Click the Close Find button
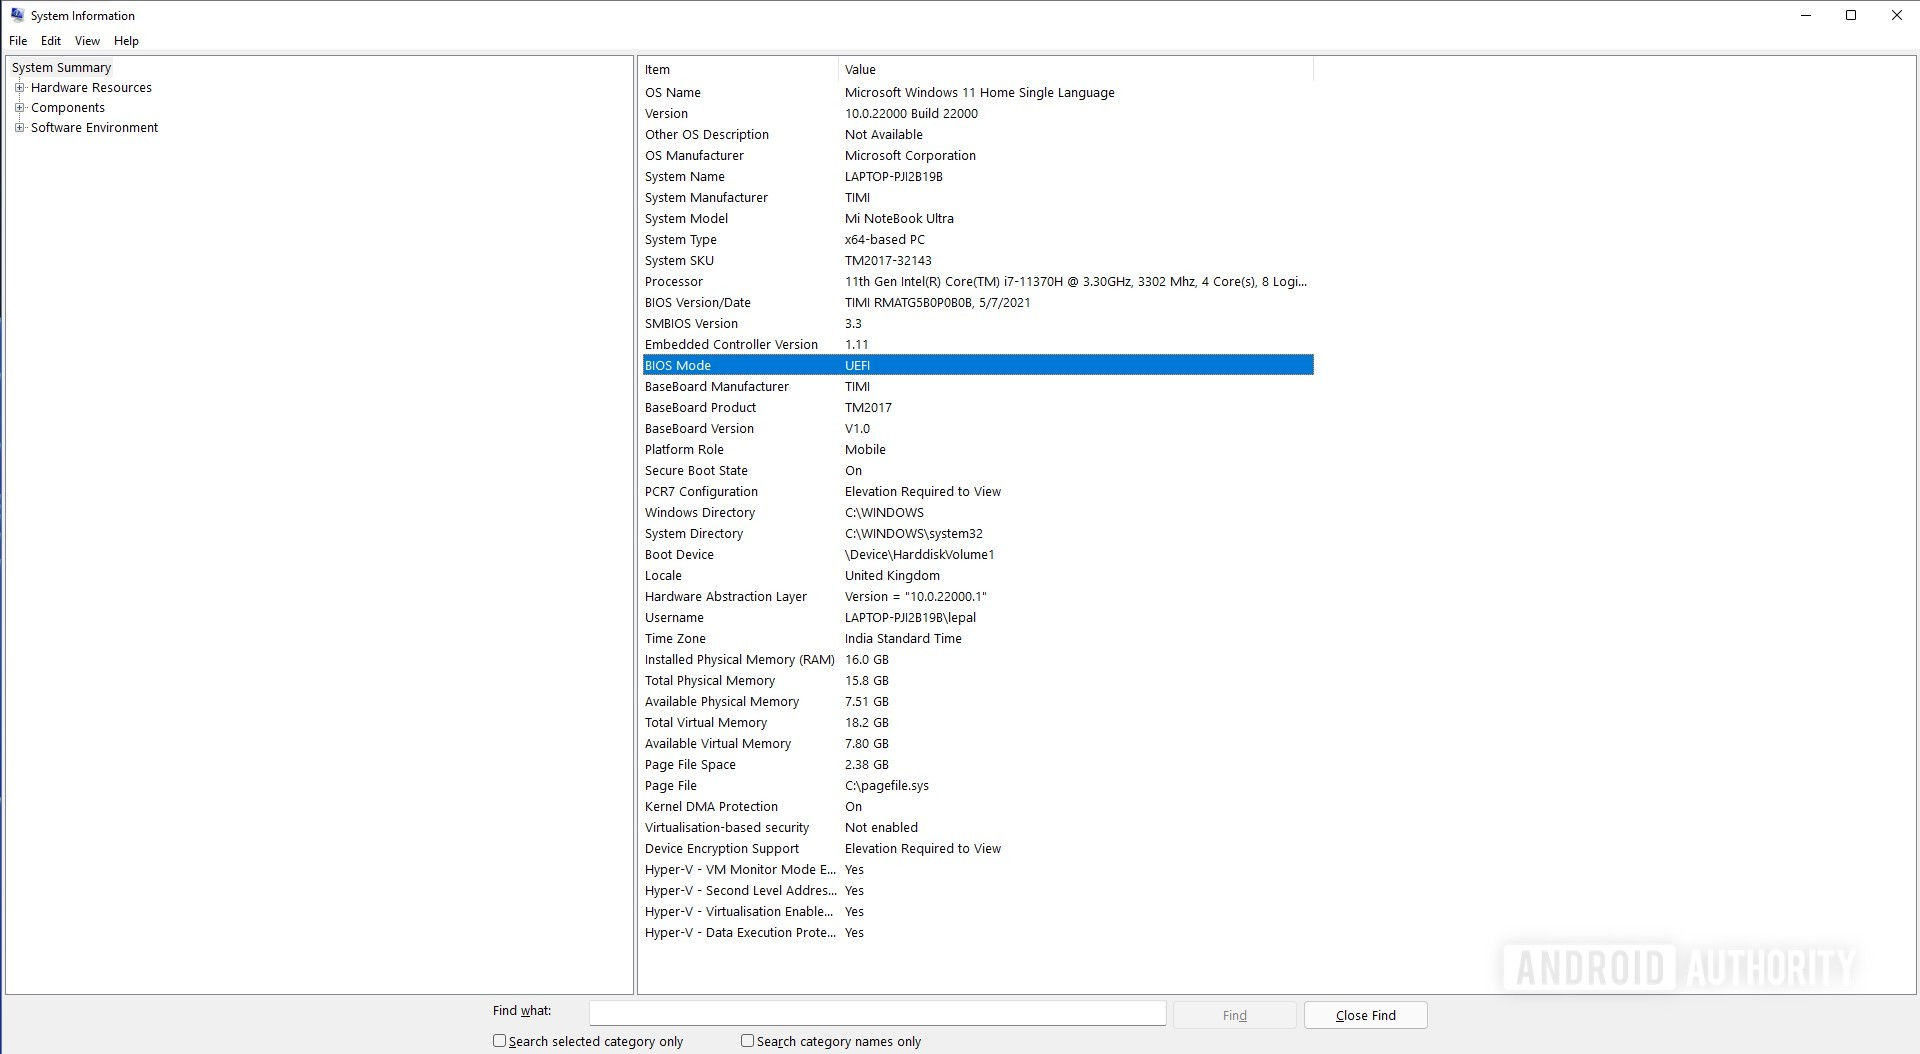Screen dimensions: 1920x1054 [x=1365, y=1015]
